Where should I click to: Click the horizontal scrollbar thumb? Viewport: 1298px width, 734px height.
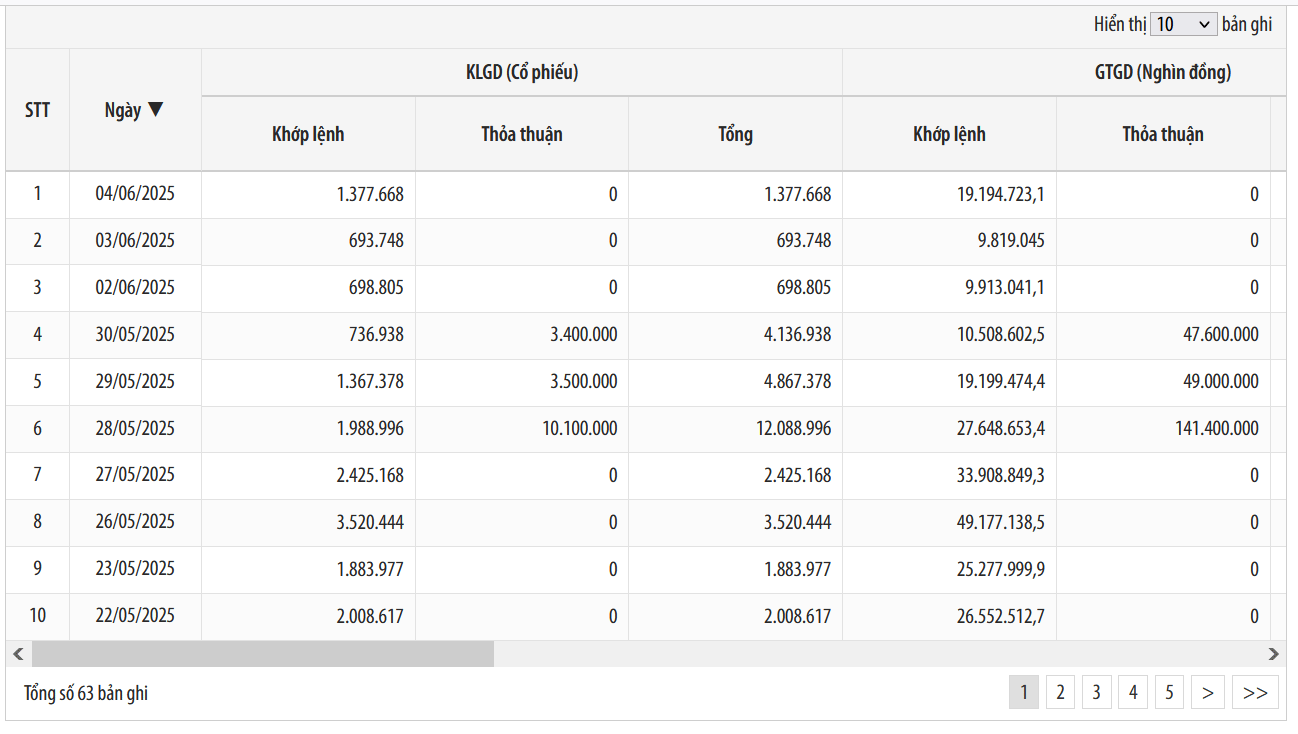tap(262, 654)
